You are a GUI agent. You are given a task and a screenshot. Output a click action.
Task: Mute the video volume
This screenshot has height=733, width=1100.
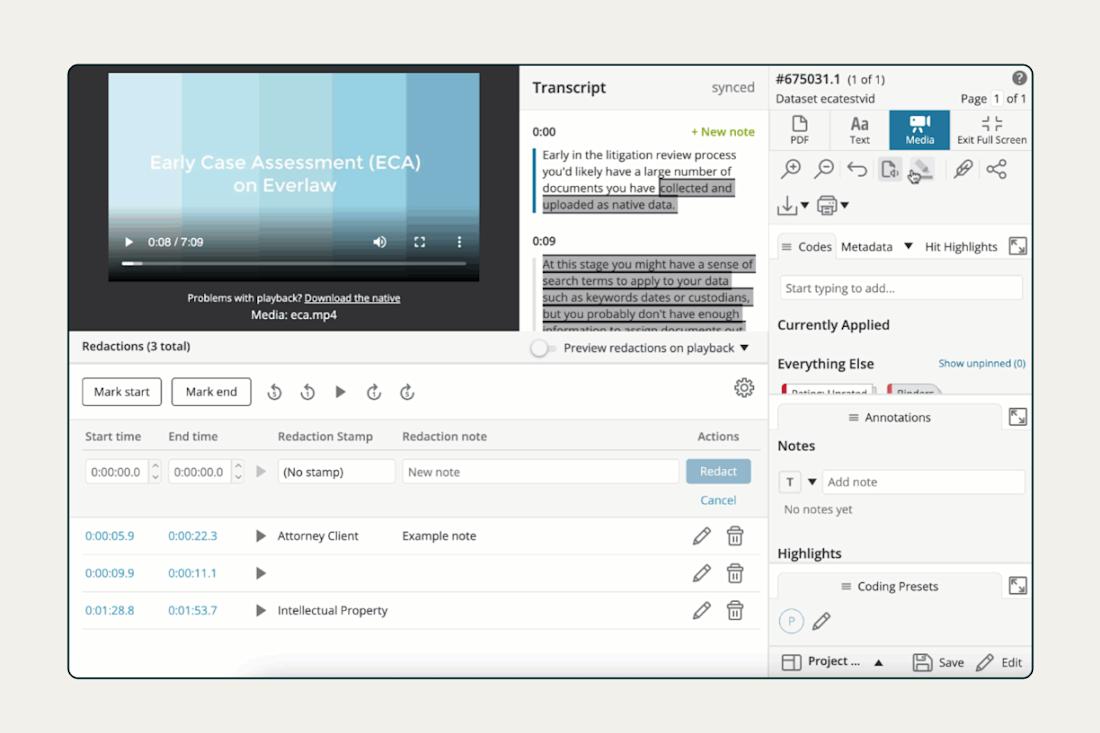(x=380, y=242)
